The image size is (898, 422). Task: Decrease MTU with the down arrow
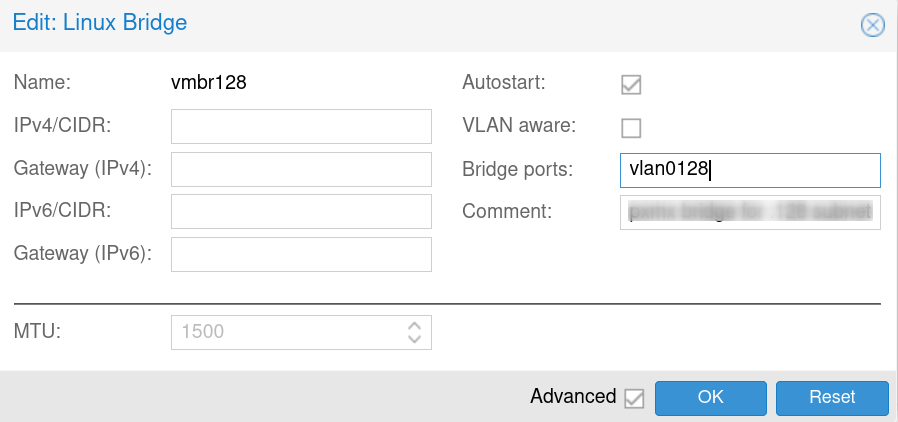[x=414, y=339]
